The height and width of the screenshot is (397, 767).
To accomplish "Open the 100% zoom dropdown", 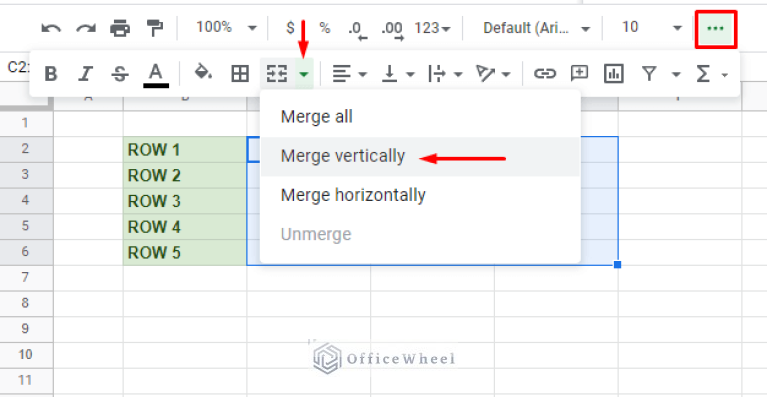I will click(x=226, y=28).
